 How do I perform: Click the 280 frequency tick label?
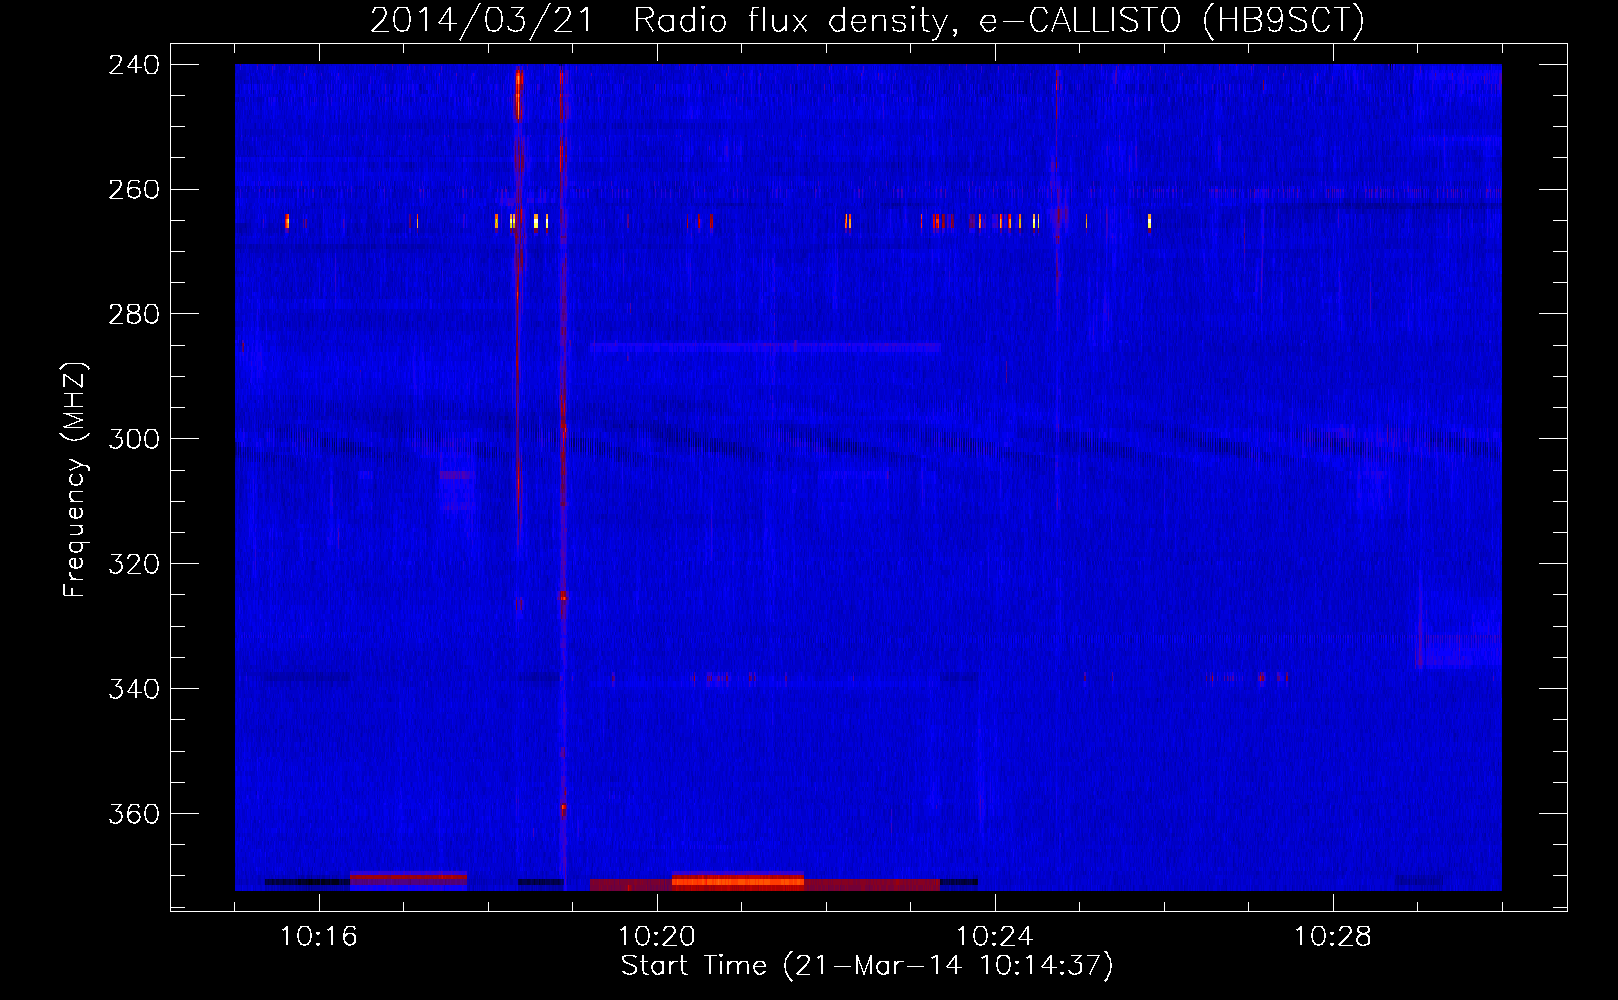(134, 314)
